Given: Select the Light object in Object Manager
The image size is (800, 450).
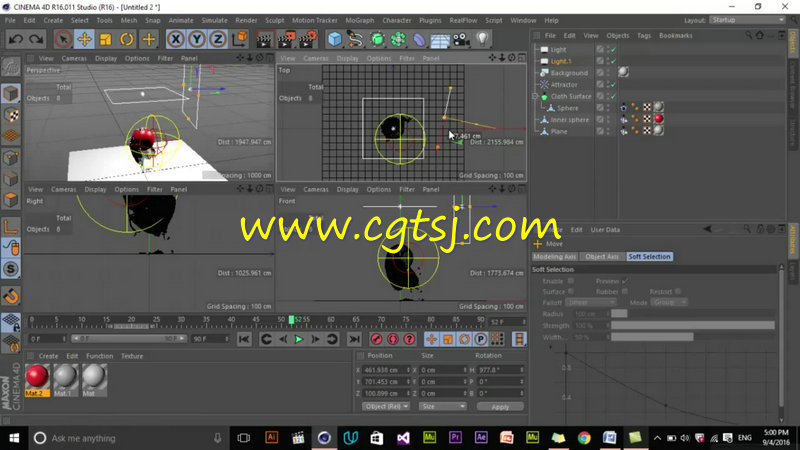Looking at the screenshot, I should pyautogui.click(x=558, y=49).
